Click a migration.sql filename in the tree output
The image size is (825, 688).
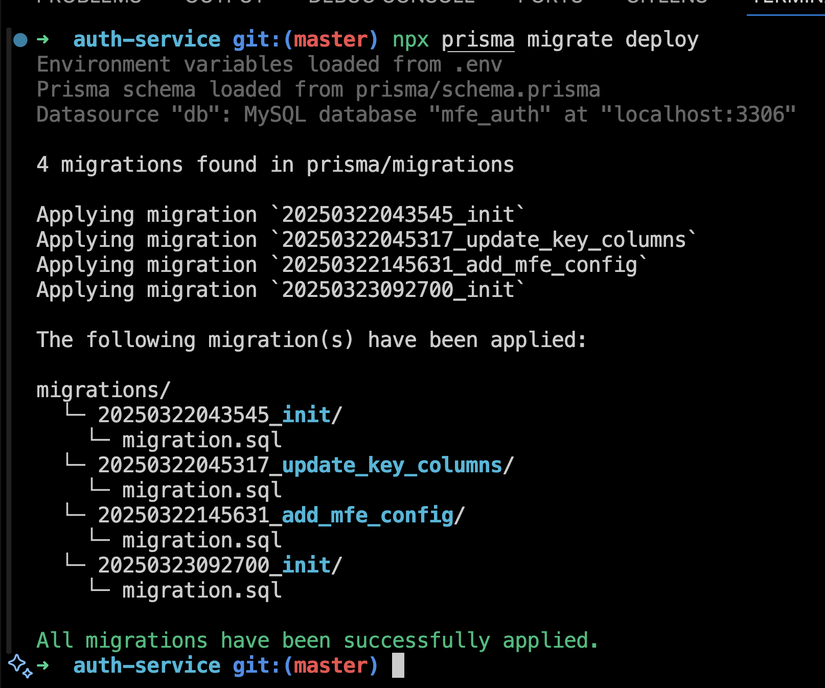200,439
